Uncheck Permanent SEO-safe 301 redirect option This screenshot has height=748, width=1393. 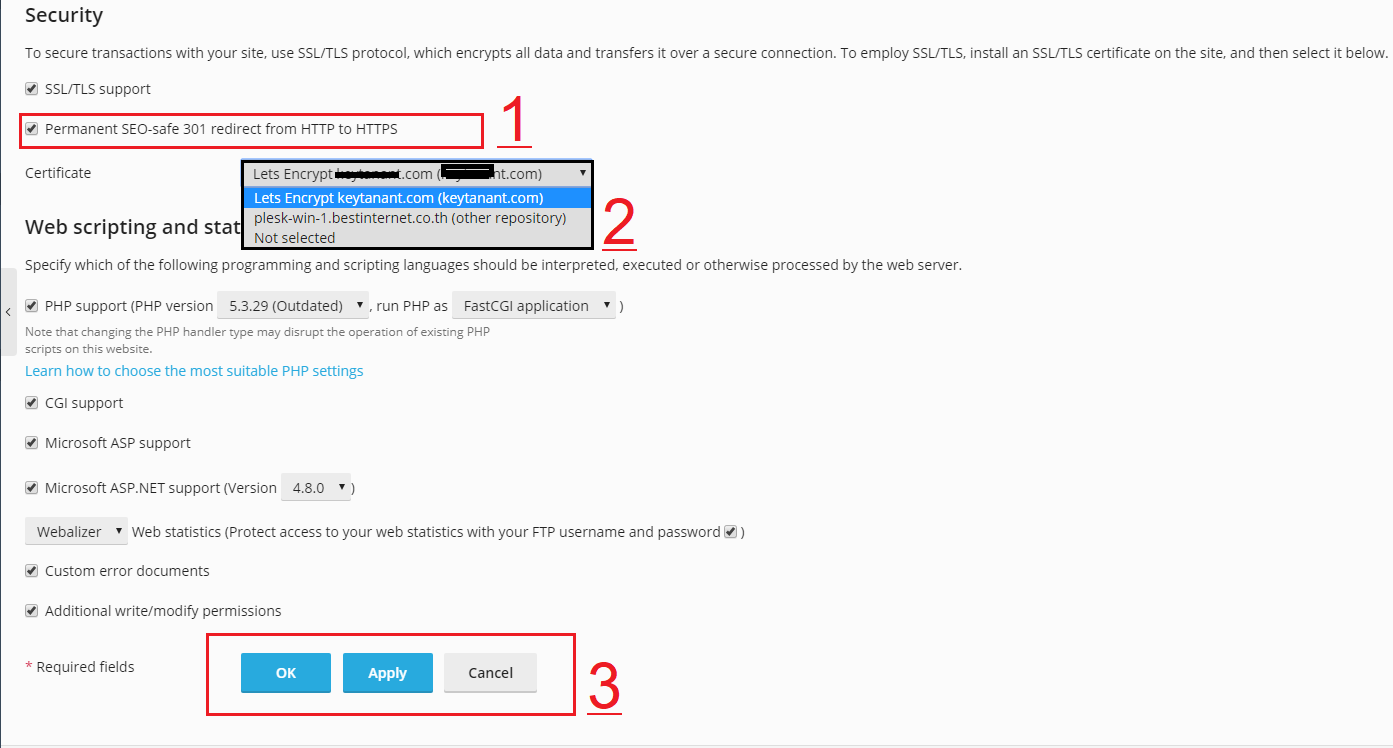[32, 129]
